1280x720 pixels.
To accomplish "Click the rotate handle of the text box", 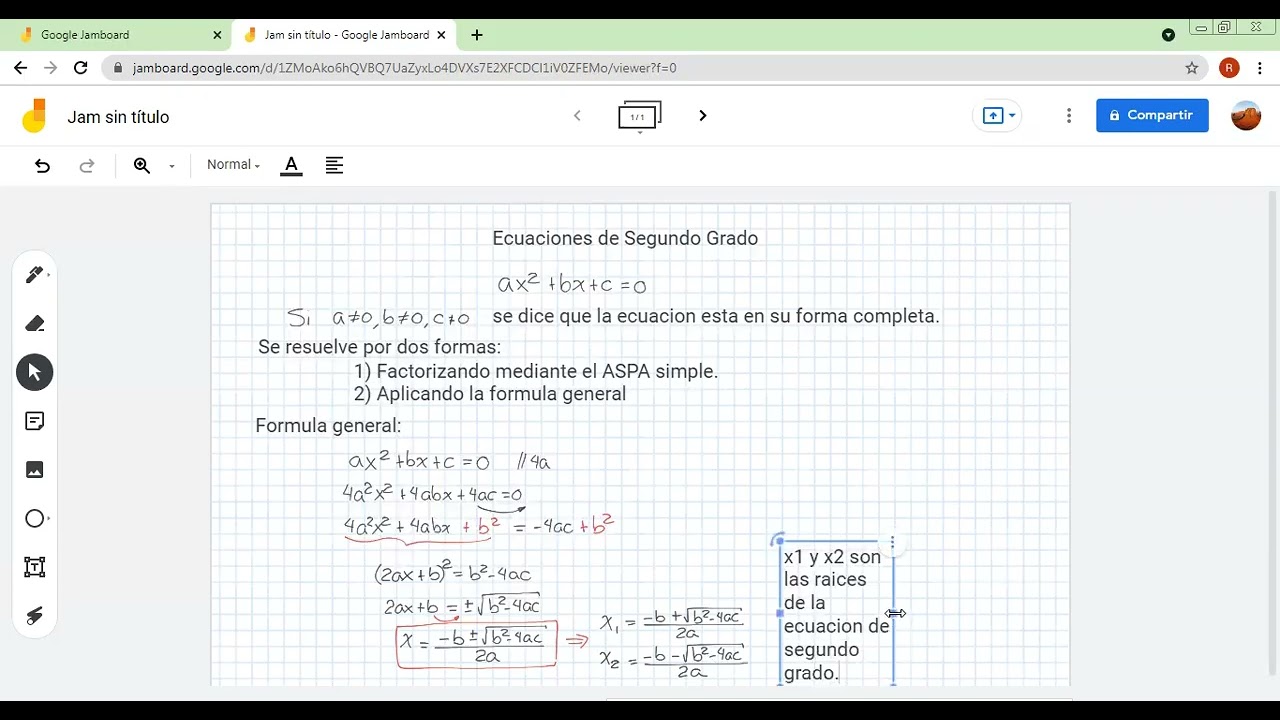I will [777, 541].
